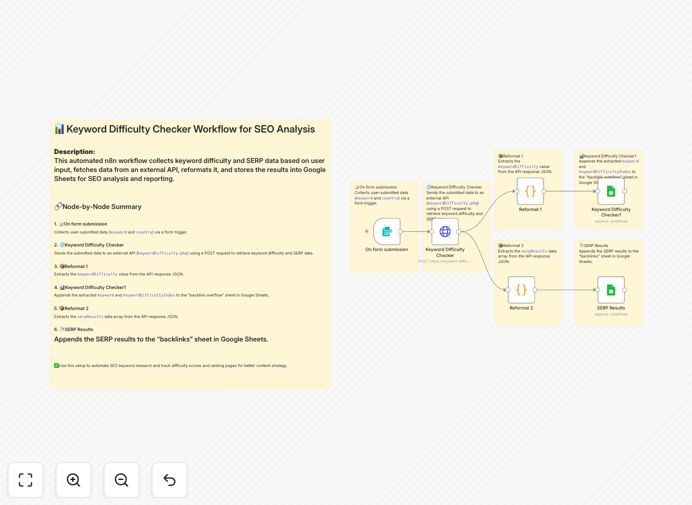Image resolution: width=692 pixels, height=505 pixels.
Task: Zoom in on the workflow canvas
Action: tap(73, 480)
